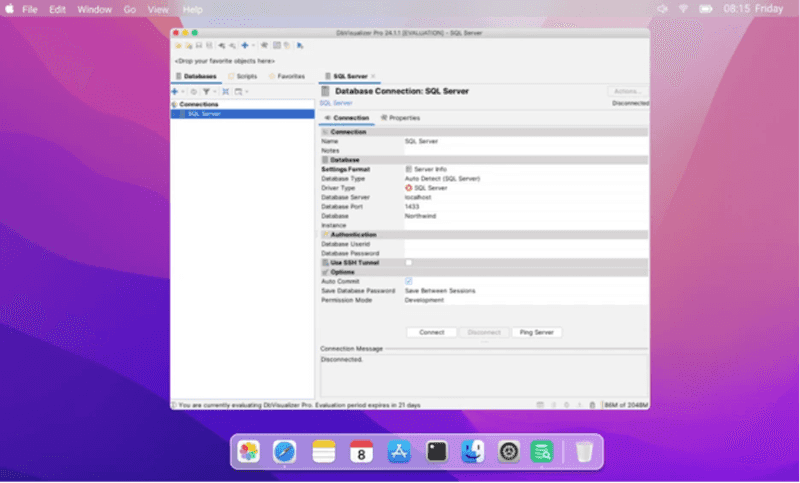Open dropdown arrow beside the find/view icon
The width and height of the screenshot is (800, 483).
(x=247, y=92)
